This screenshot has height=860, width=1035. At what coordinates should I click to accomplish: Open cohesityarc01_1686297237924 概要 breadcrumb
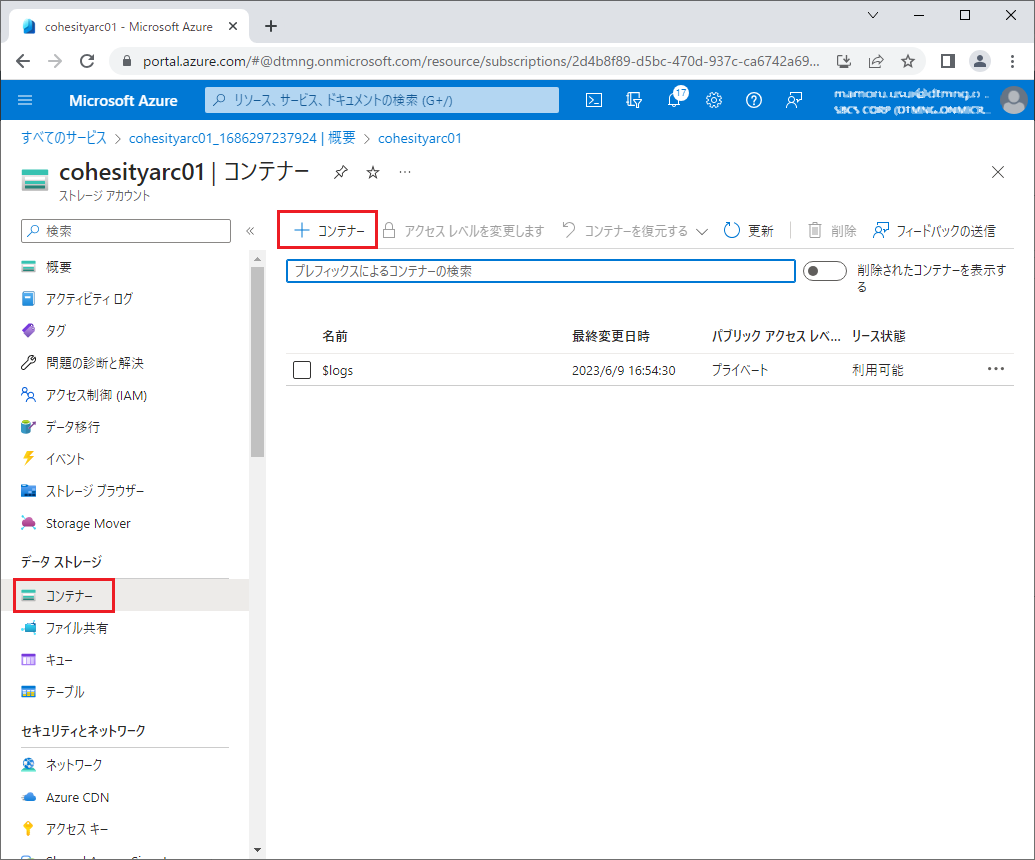coord(242,138)
